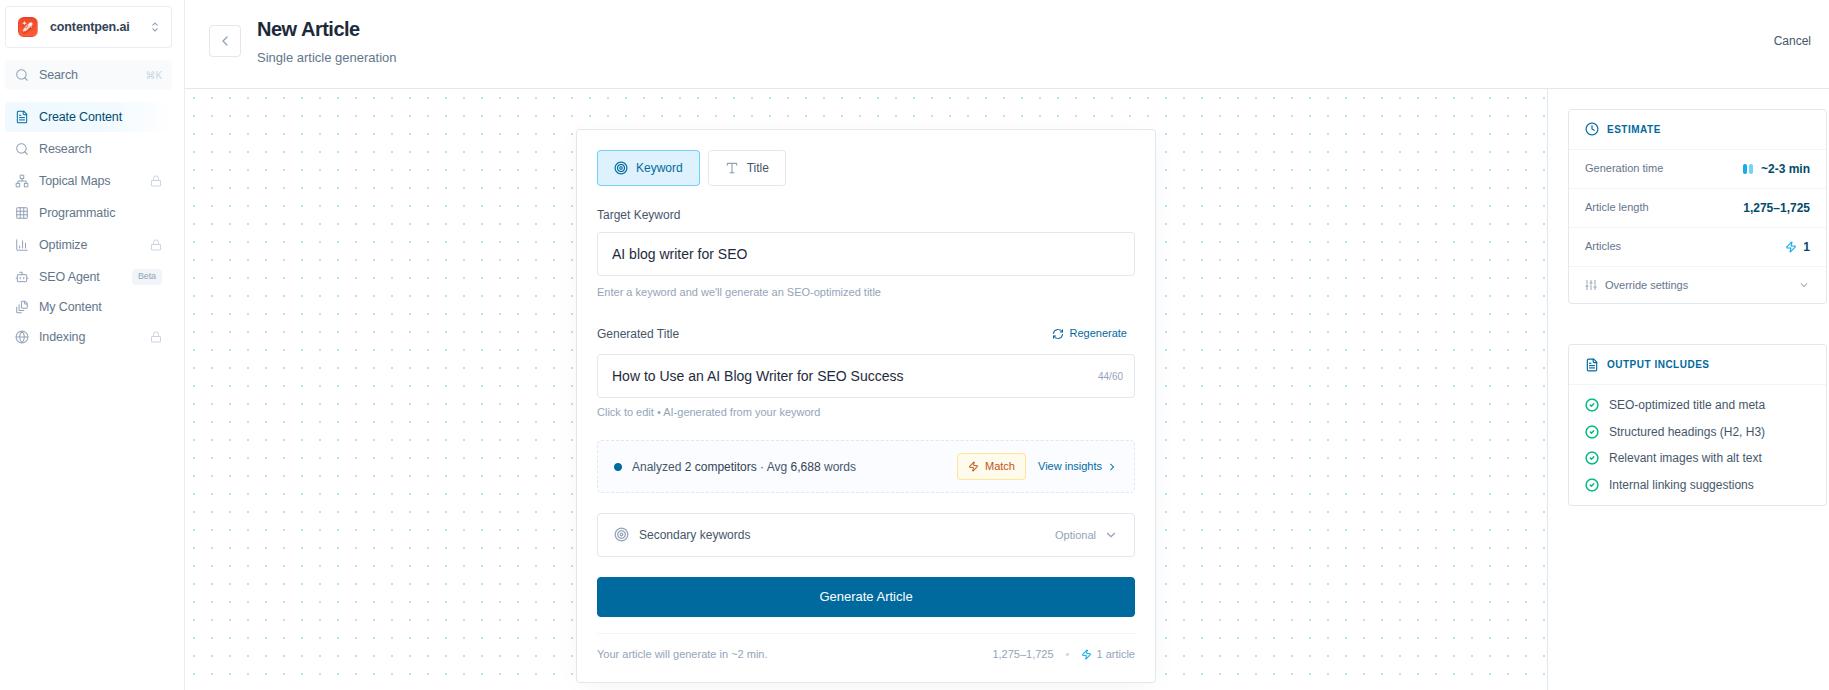Click the Beta badge next to SEO Agent
The height and width of the screenshot is (690, 1829).
(147, 276)
